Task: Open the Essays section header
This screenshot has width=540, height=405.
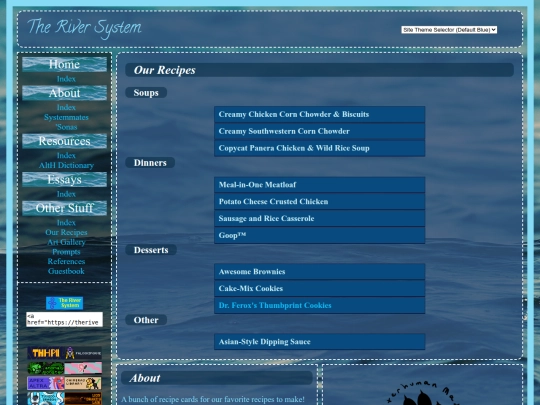Action: click(x=64, y=180)
